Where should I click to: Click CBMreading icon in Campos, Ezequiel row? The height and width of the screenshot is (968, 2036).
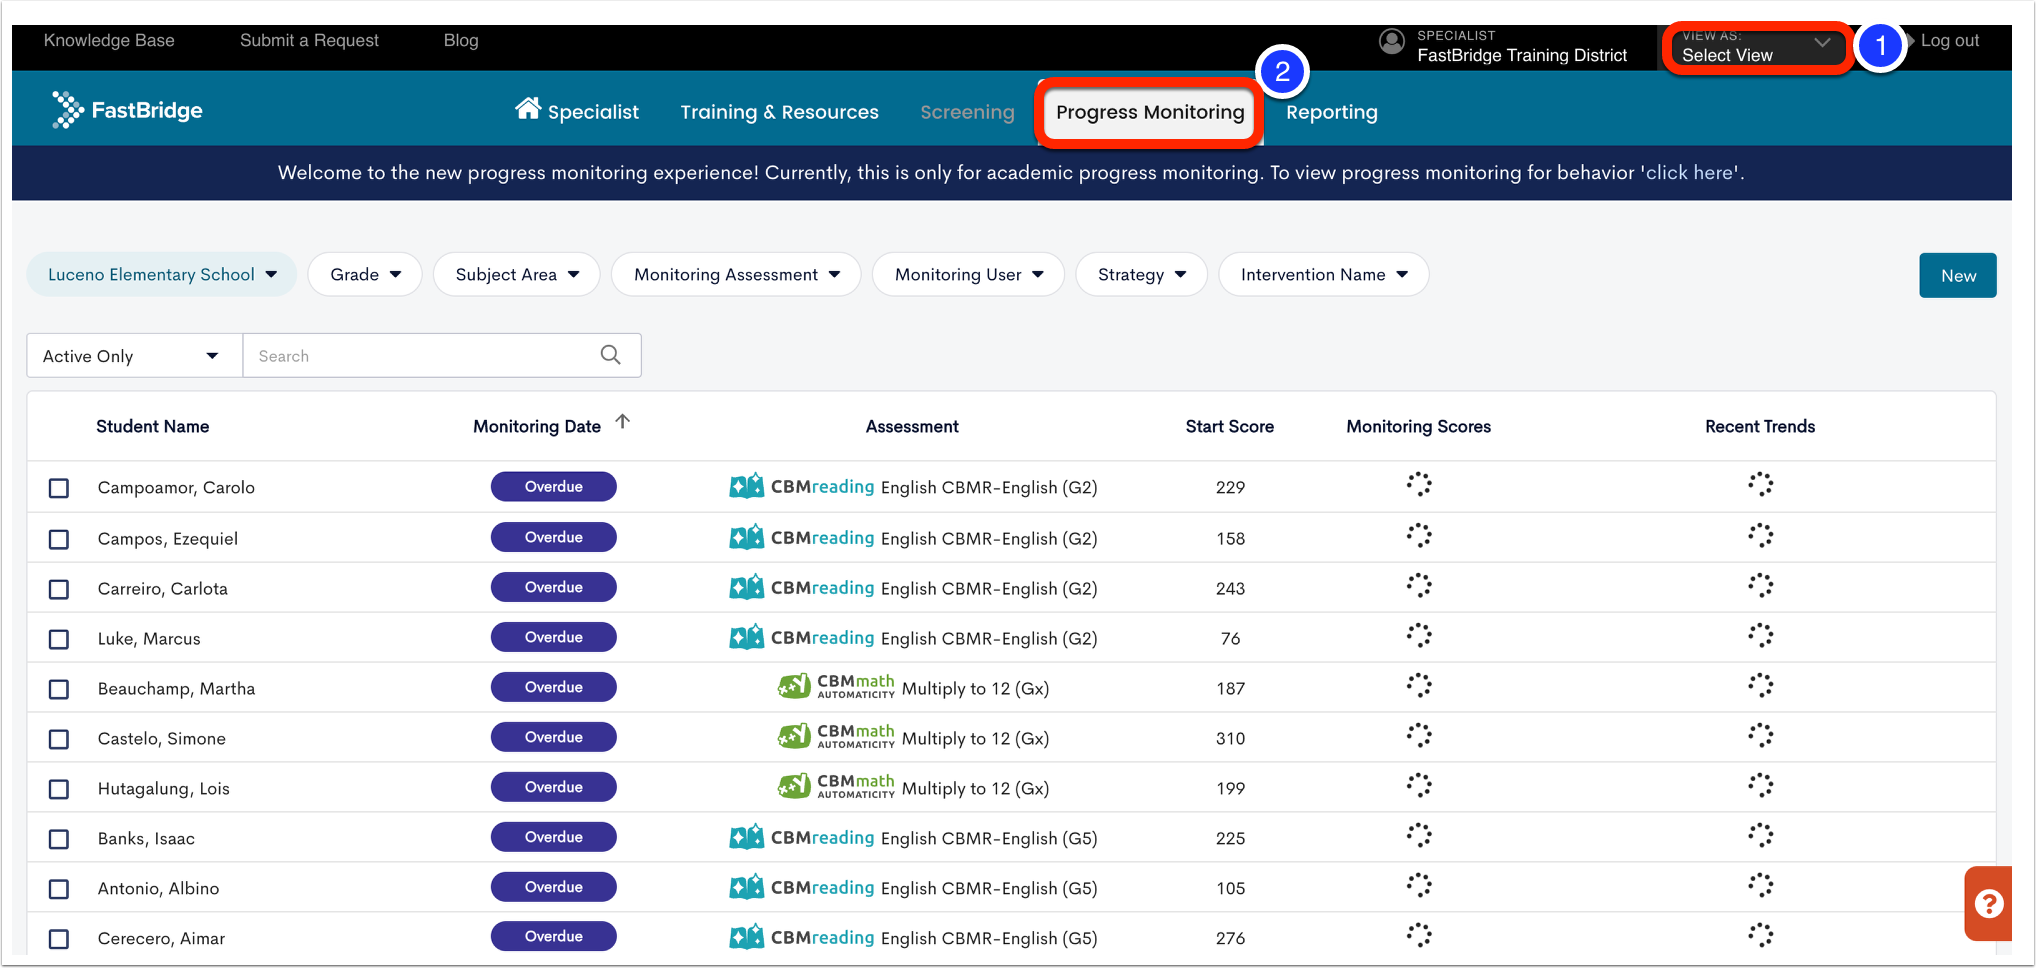click(747, 537)
